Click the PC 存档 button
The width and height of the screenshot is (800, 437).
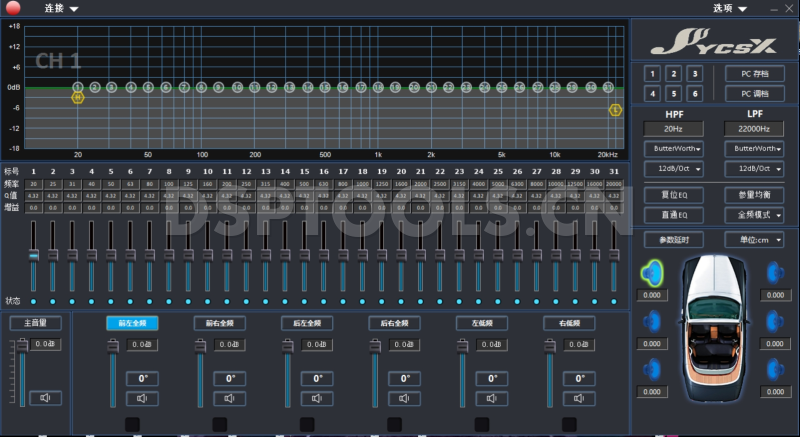(755, 74)
